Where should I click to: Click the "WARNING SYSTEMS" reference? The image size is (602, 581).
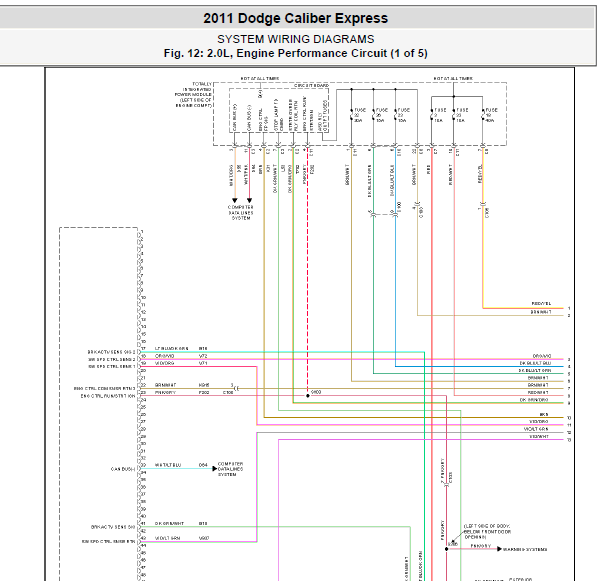[525, 550]
